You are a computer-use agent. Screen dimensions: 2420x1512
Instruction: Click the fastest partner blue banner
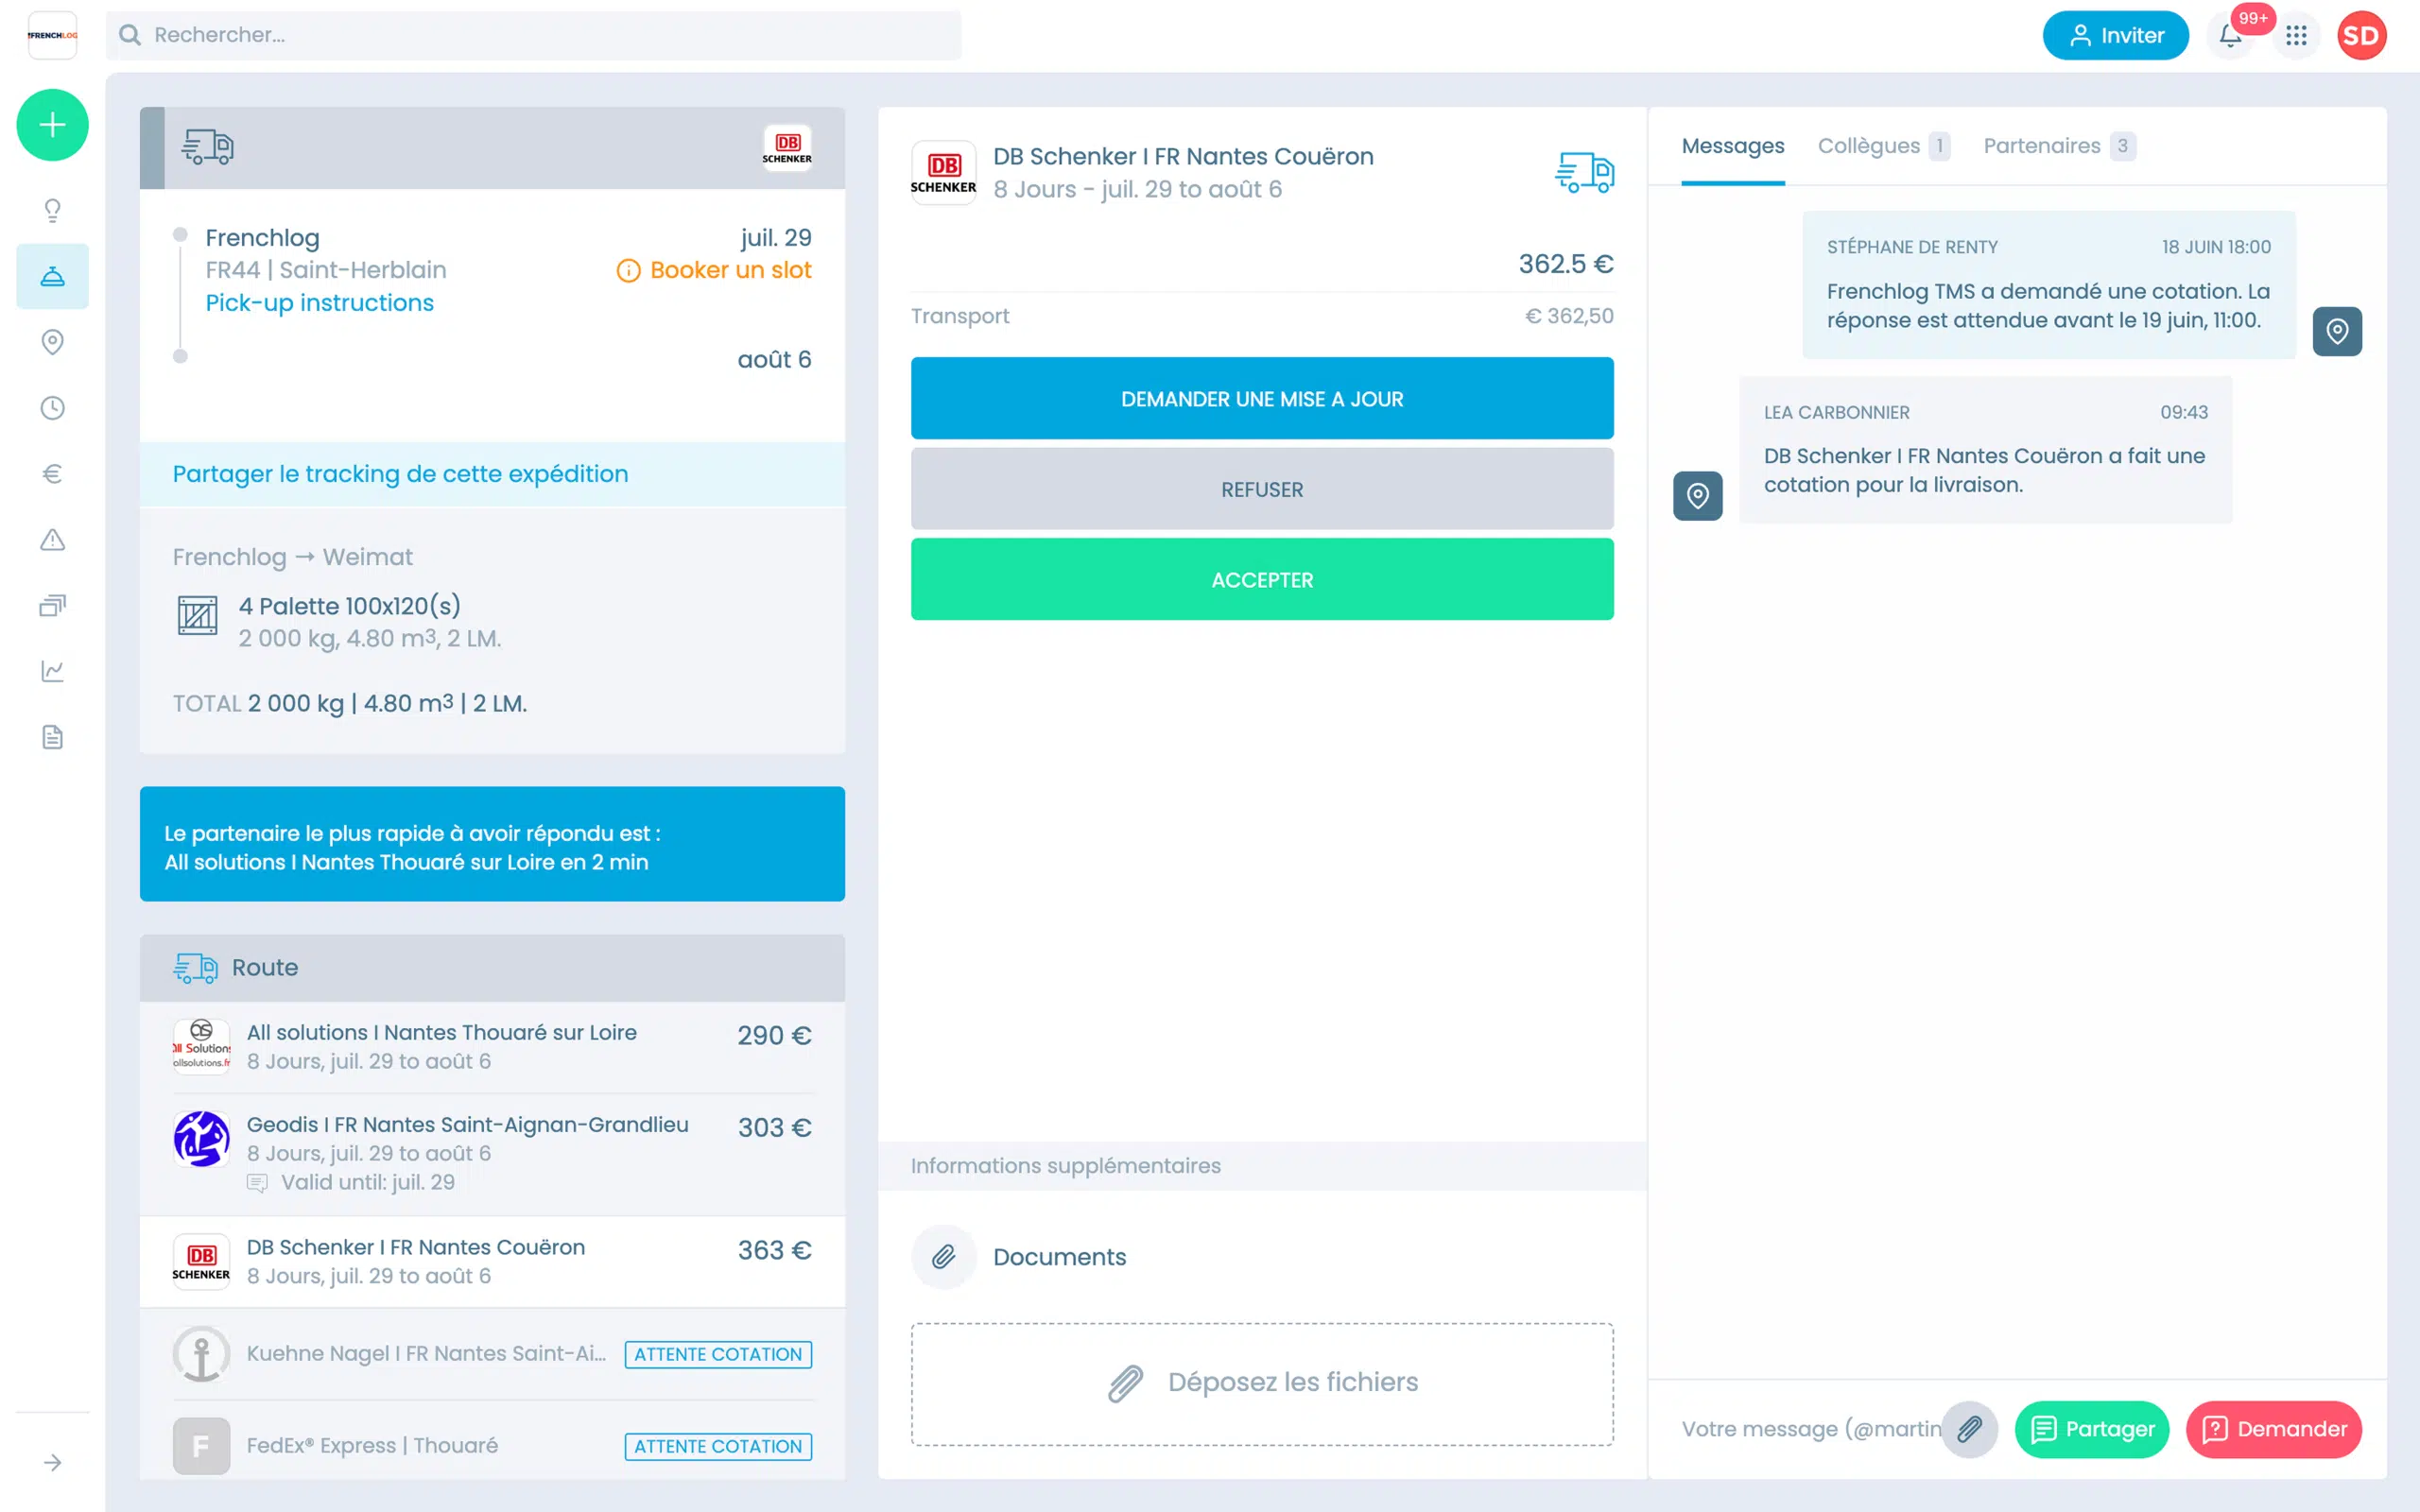(x=492, y=844)
